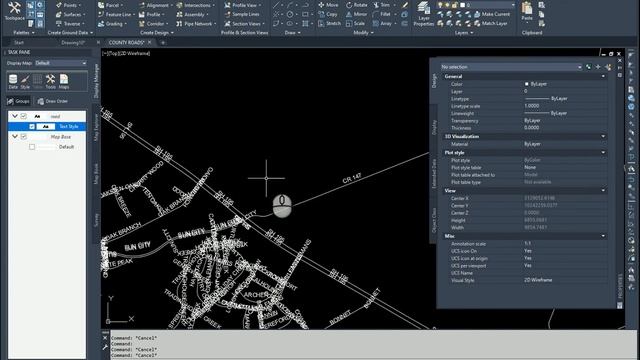Toggle the Default layer checkbox
The width and height of the screenshot is (640, 360).
tap(32, 147)
